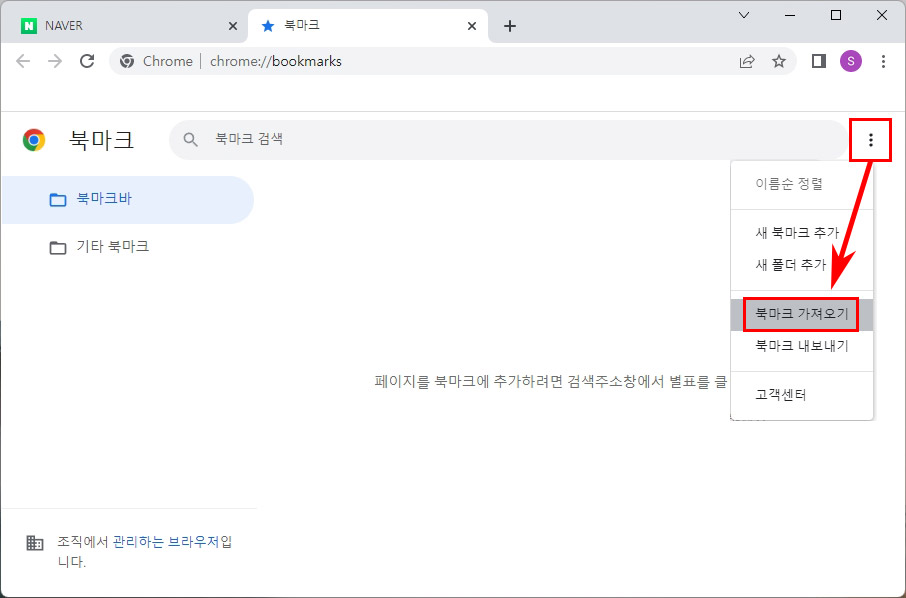Screen dimensions: 906x598
Task: Click the managed organization building icon
Action: tap(35, 542)
